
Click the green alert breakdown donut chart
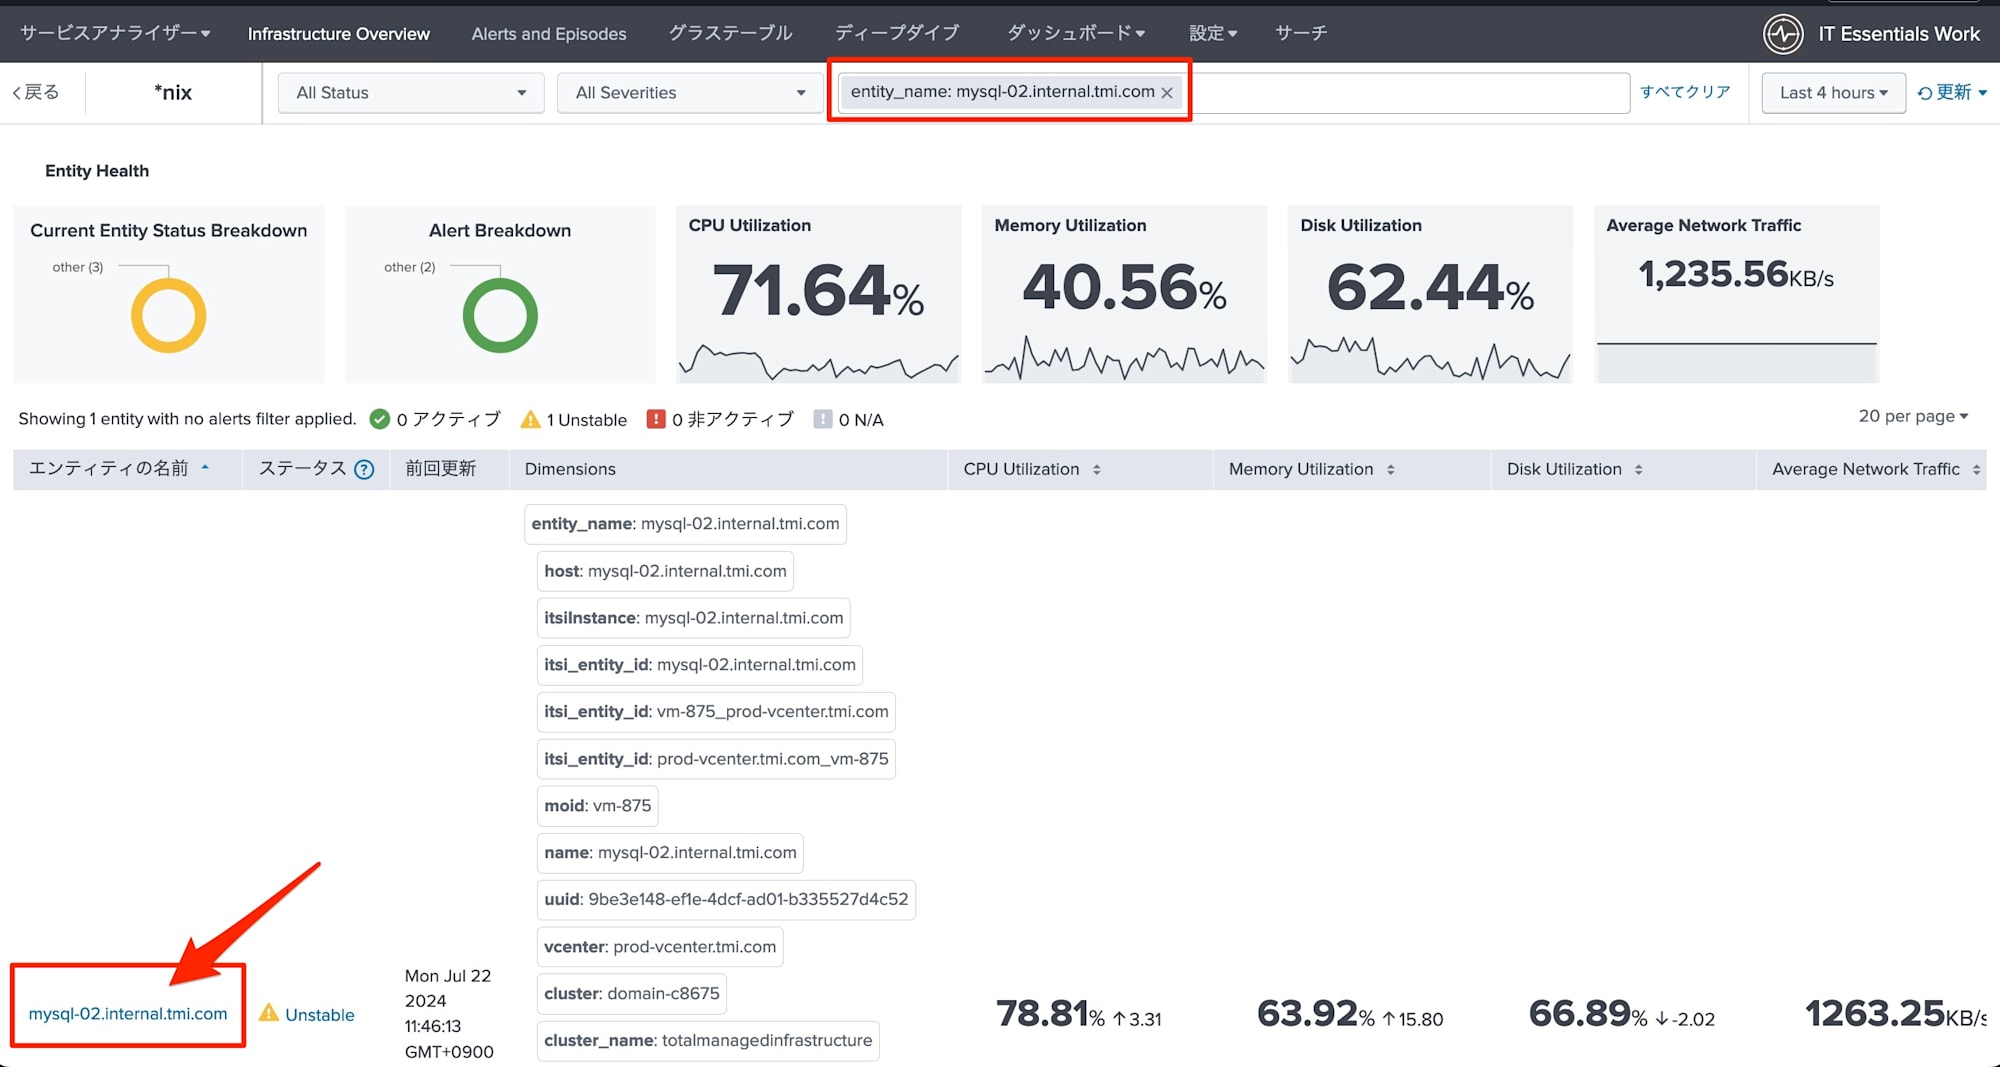[500, 315]
